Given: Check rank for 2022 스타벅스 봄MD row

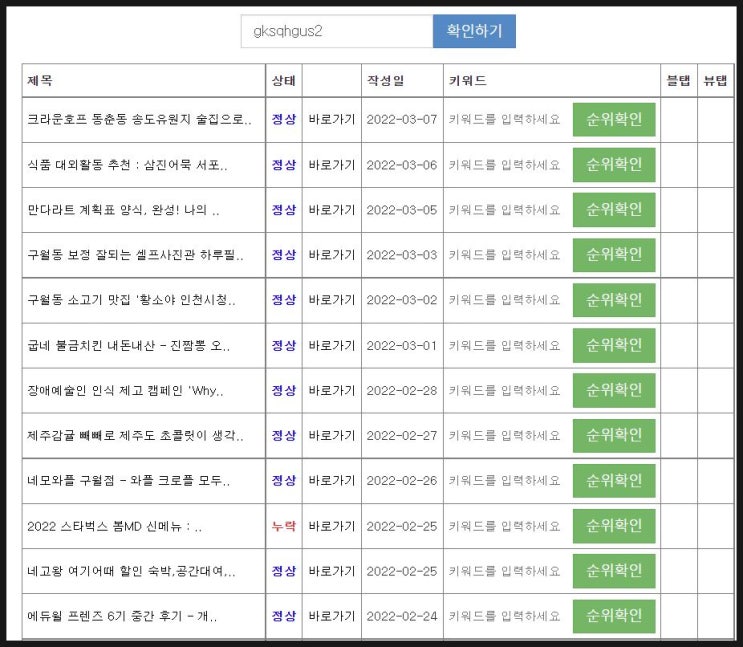Looking at the screenshot, I should [x=614, y=526].
